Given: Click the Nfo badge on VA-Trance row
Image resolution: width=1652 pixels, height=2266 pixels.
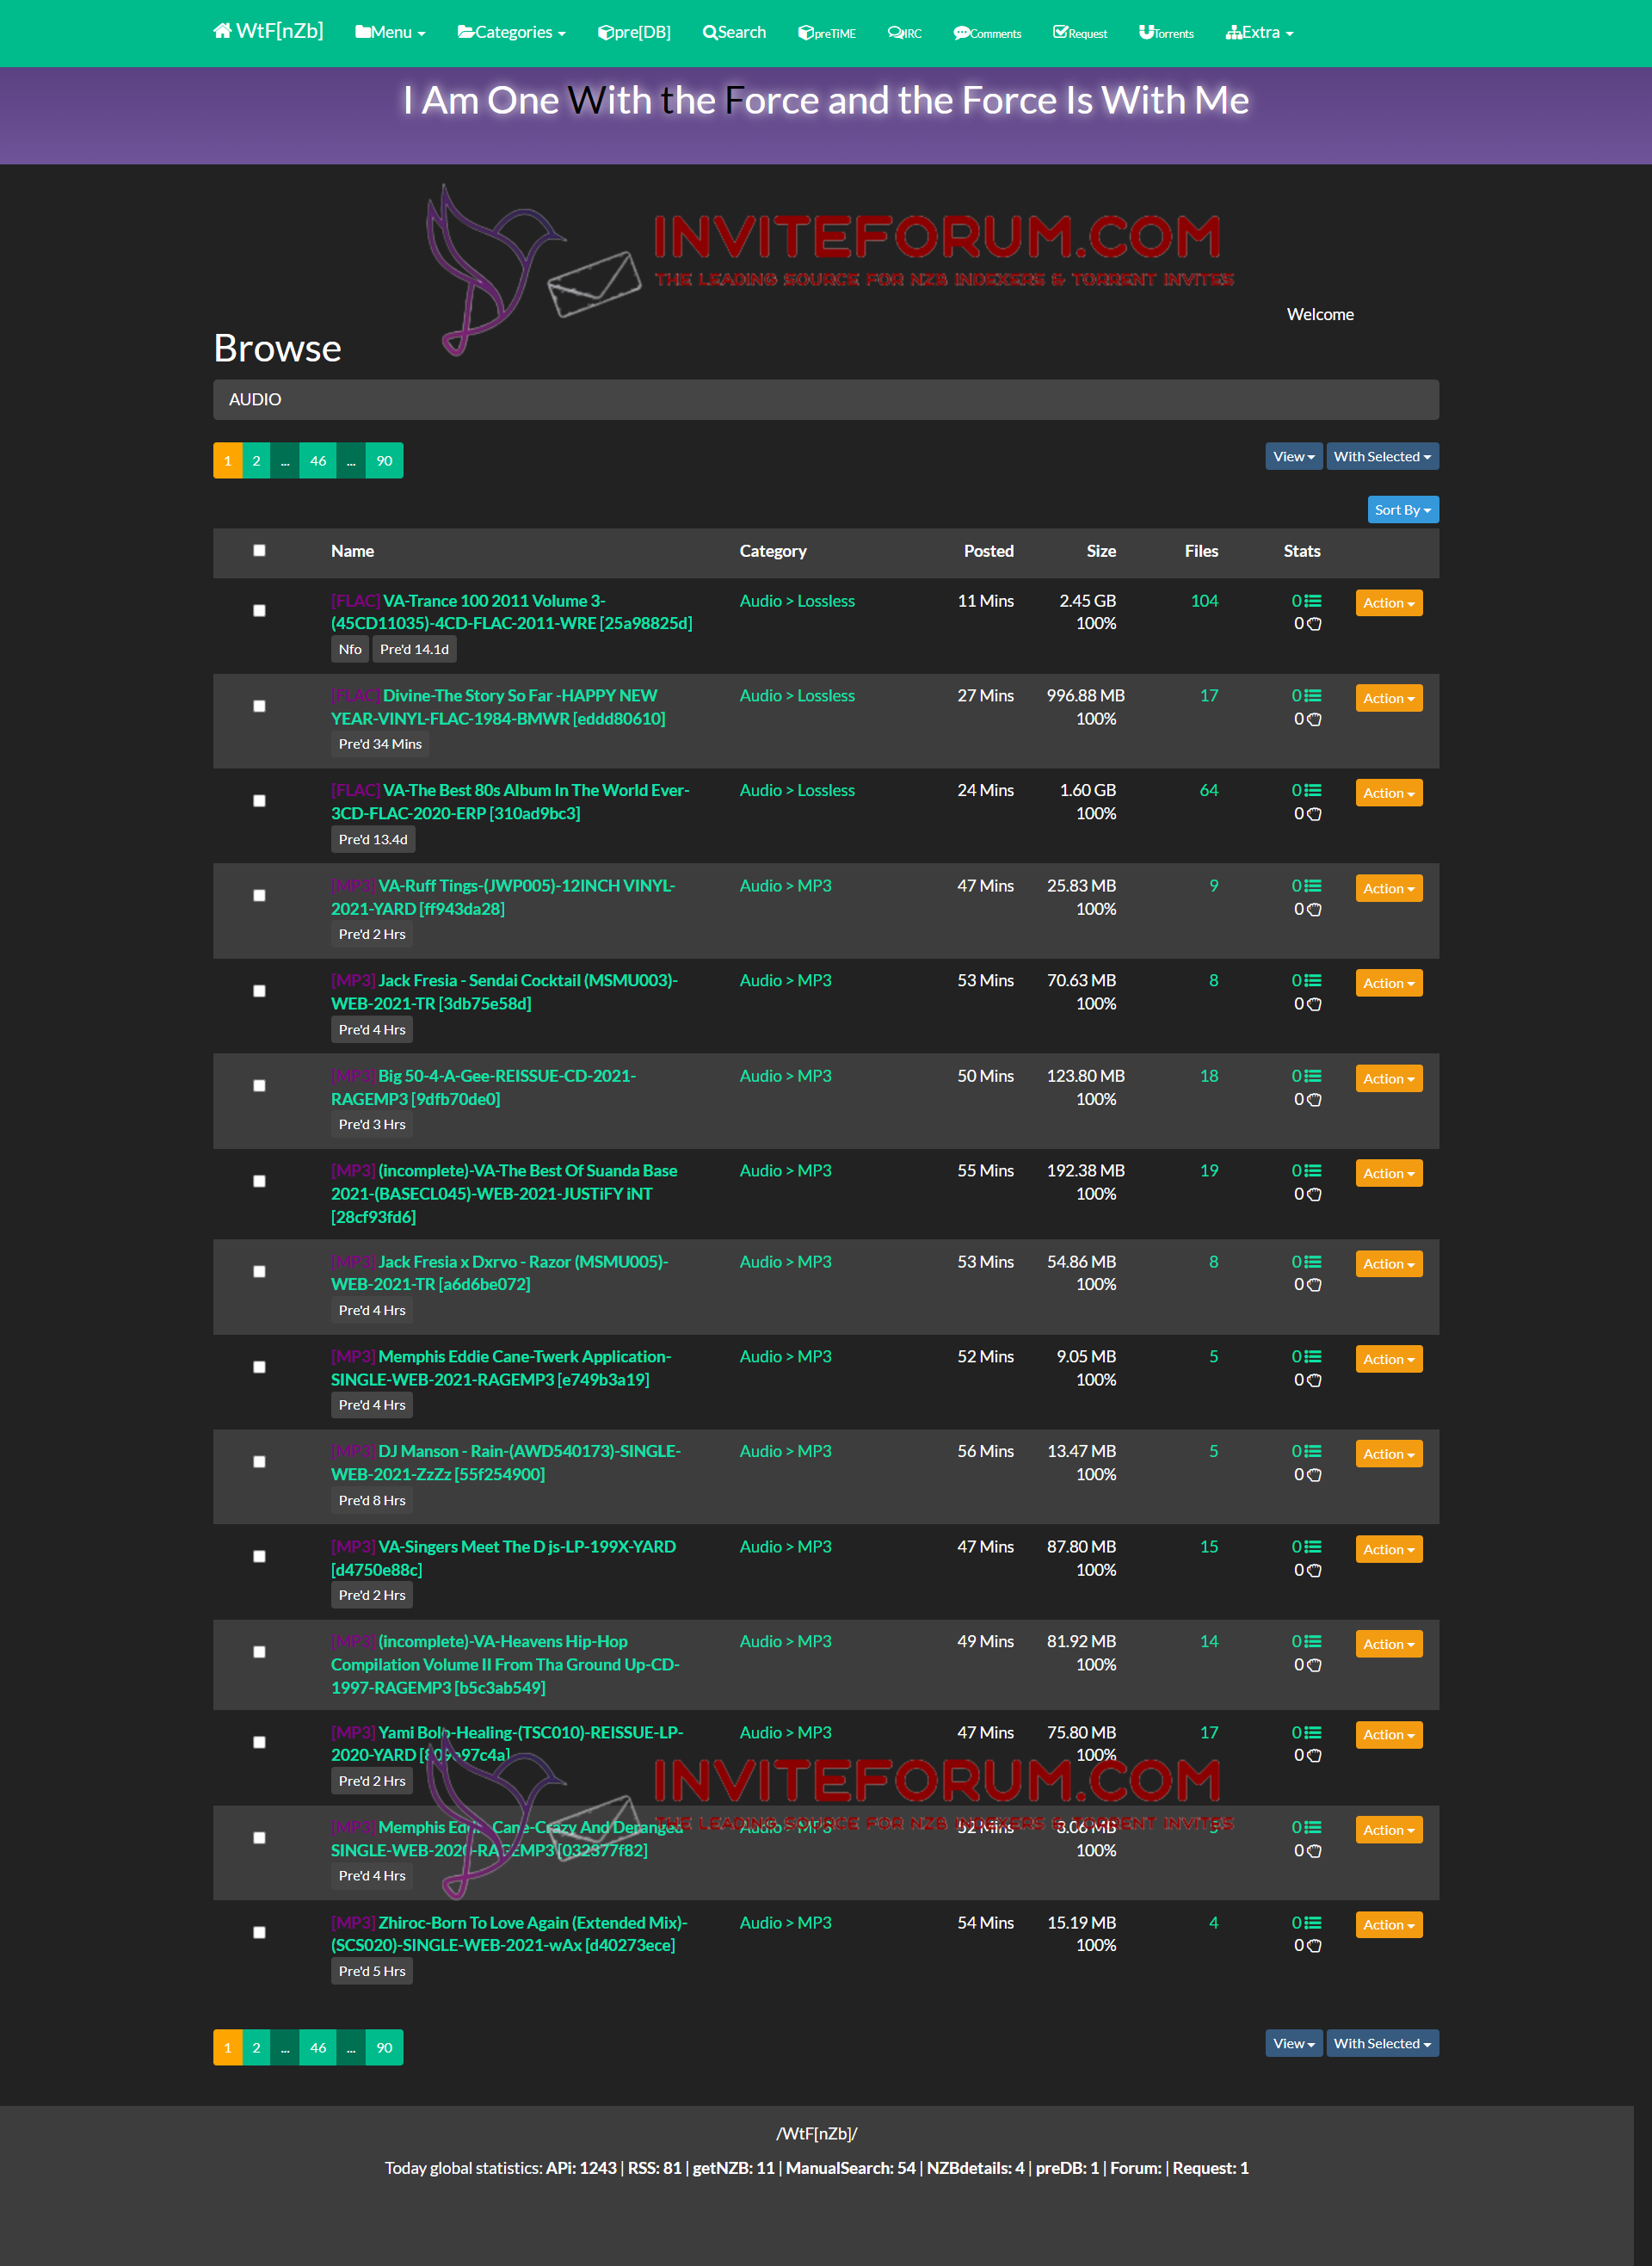Looking at the screenshot, I should click(x=350, y=650).
